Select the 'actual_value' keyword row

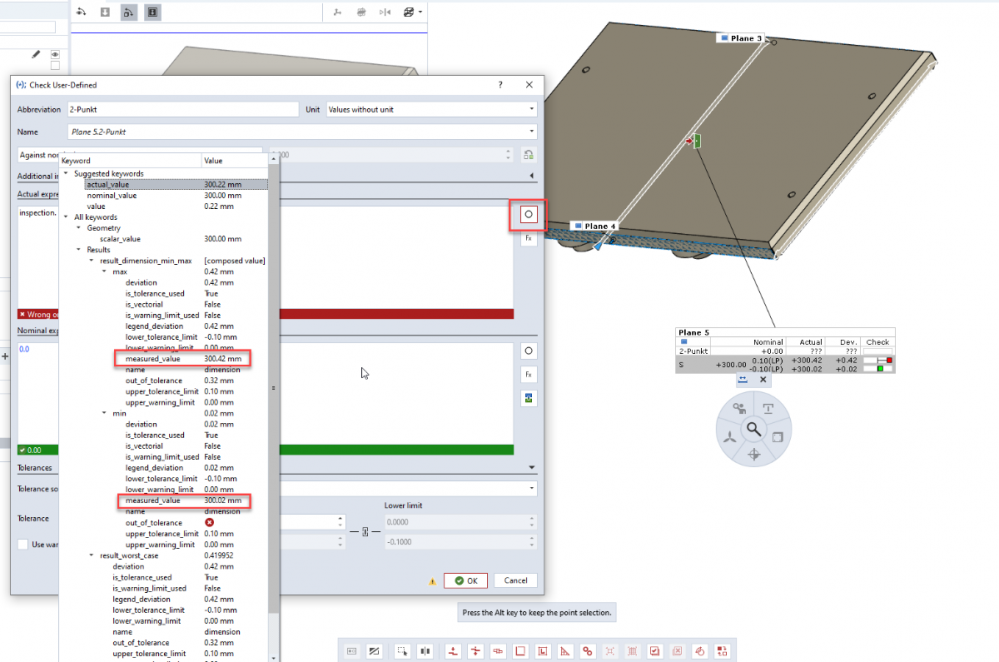[107, 184]
